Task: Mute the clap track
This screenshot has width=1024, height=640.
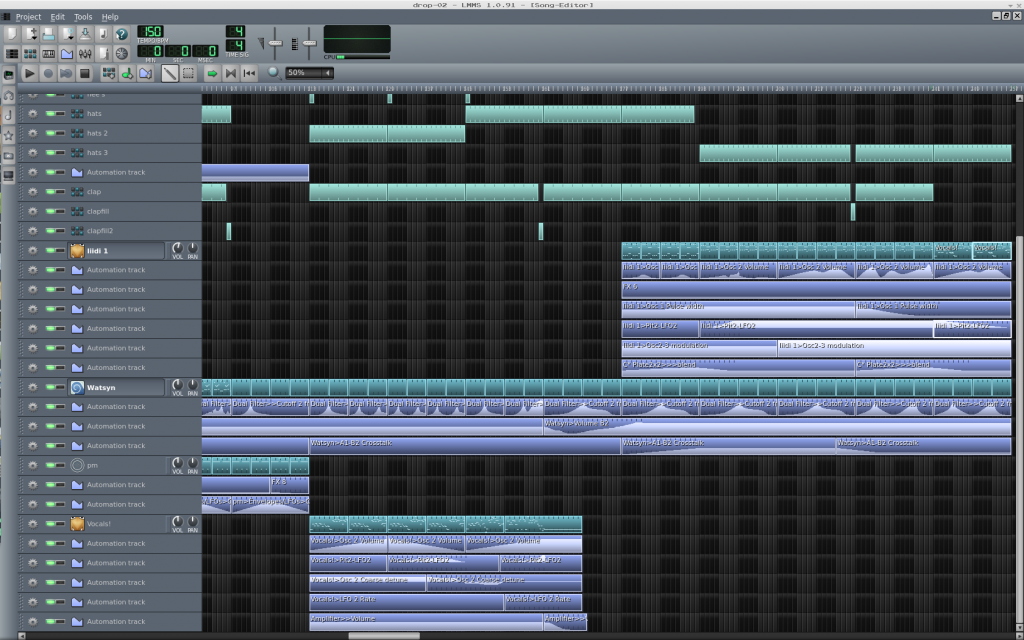Action: click(50, 192)
